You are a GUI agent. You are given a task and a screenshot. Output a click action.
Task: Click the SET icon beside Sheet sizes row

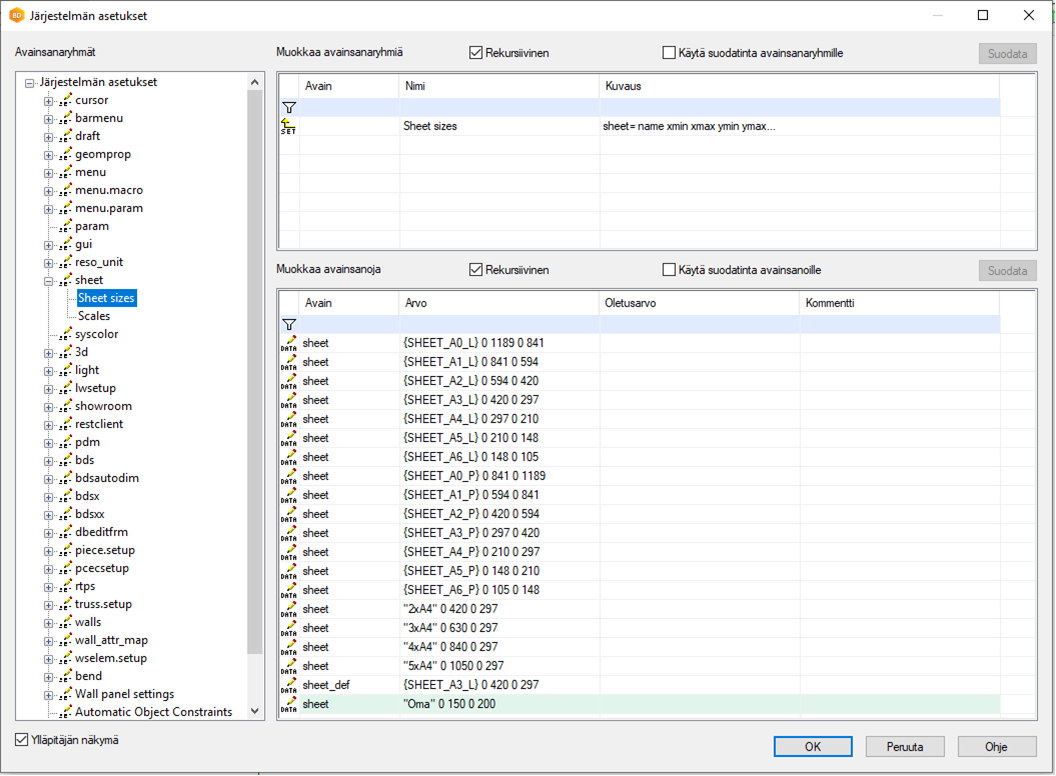click(288, 126)
